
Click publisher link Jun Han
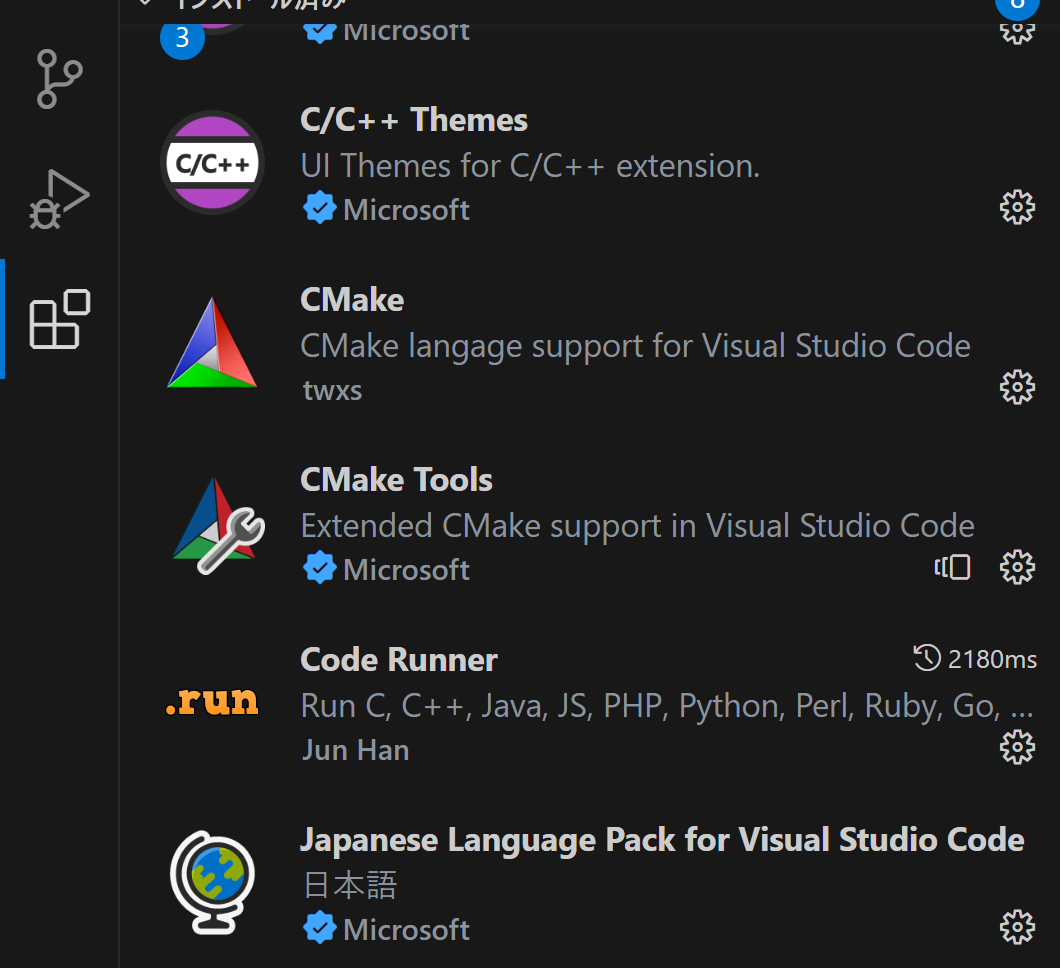(355, 749)
